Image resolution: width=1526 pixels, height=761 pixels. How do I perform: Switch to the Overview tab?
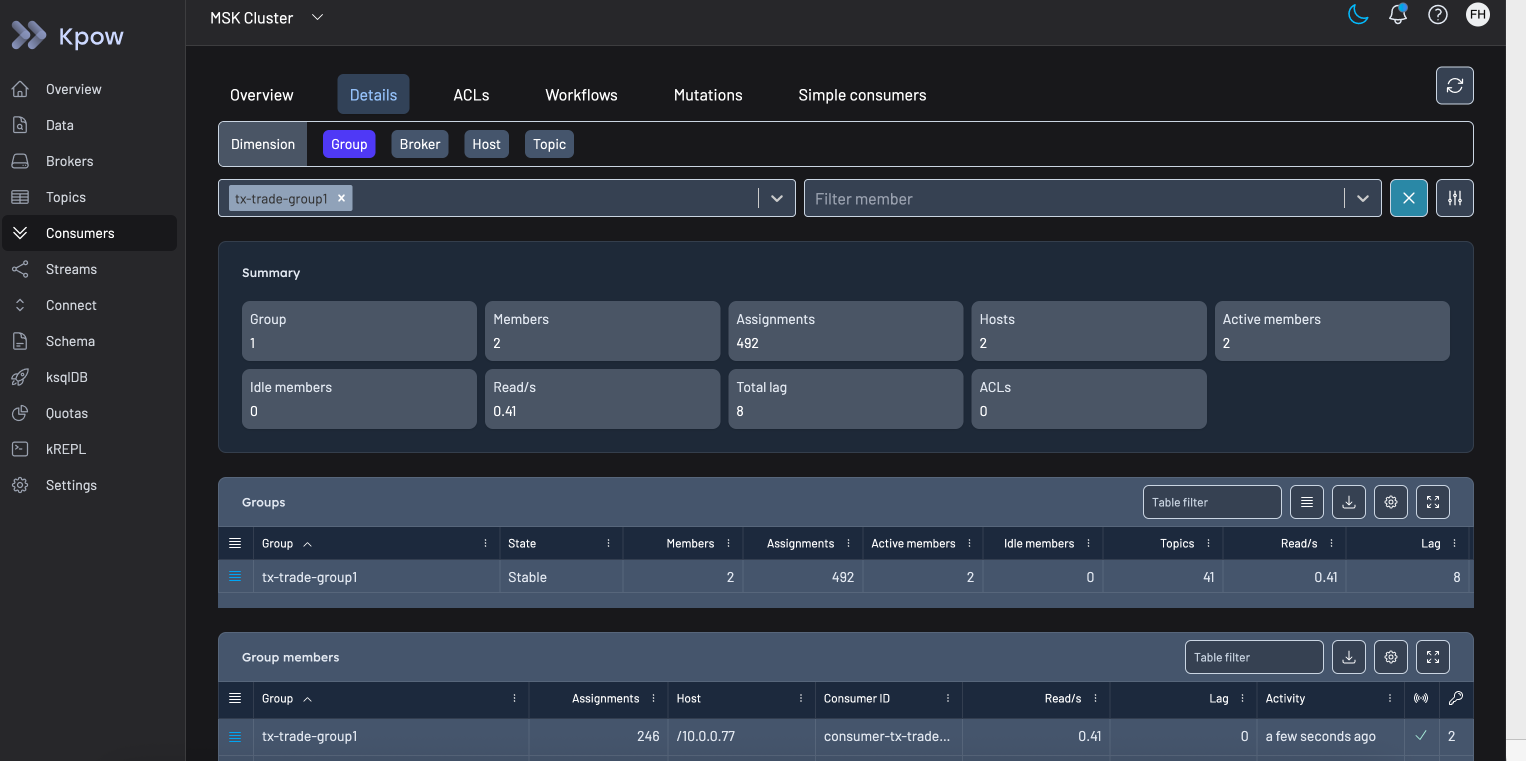[x=262, y=95]
